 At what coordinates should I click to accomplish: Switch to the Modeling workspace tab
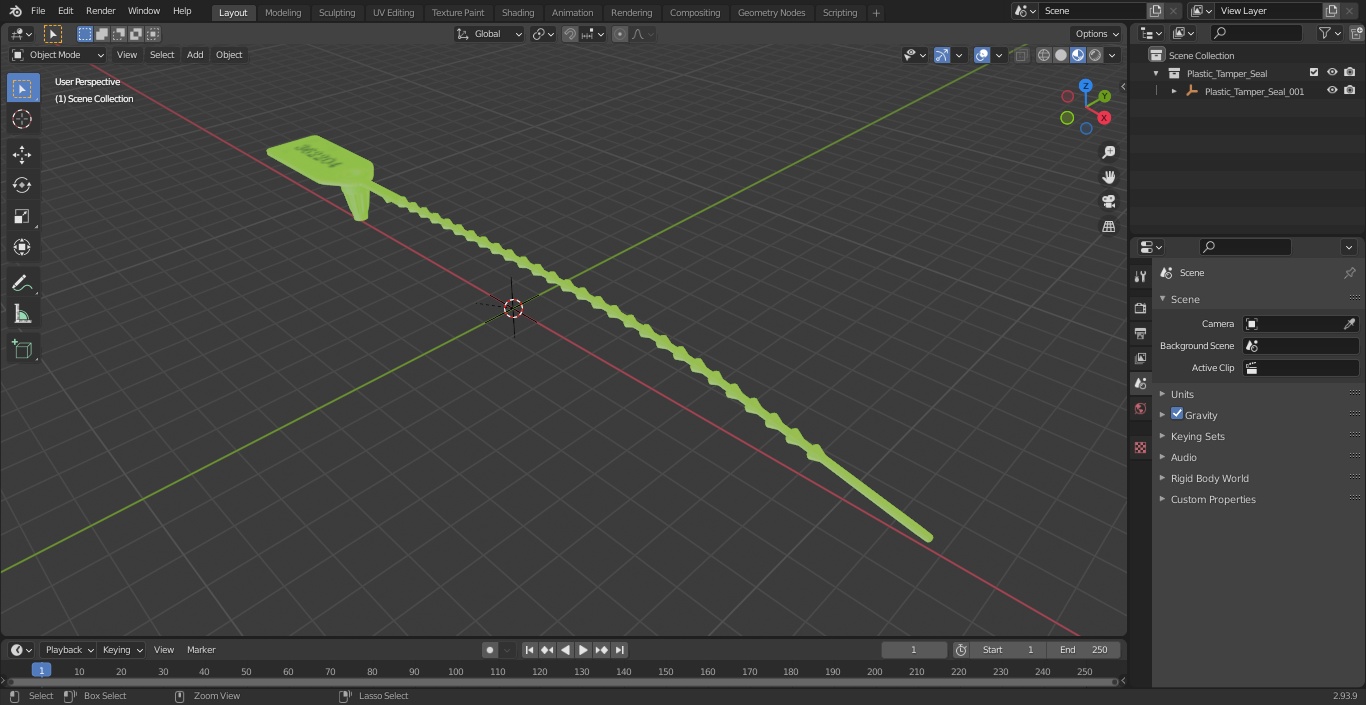(283, 13)
